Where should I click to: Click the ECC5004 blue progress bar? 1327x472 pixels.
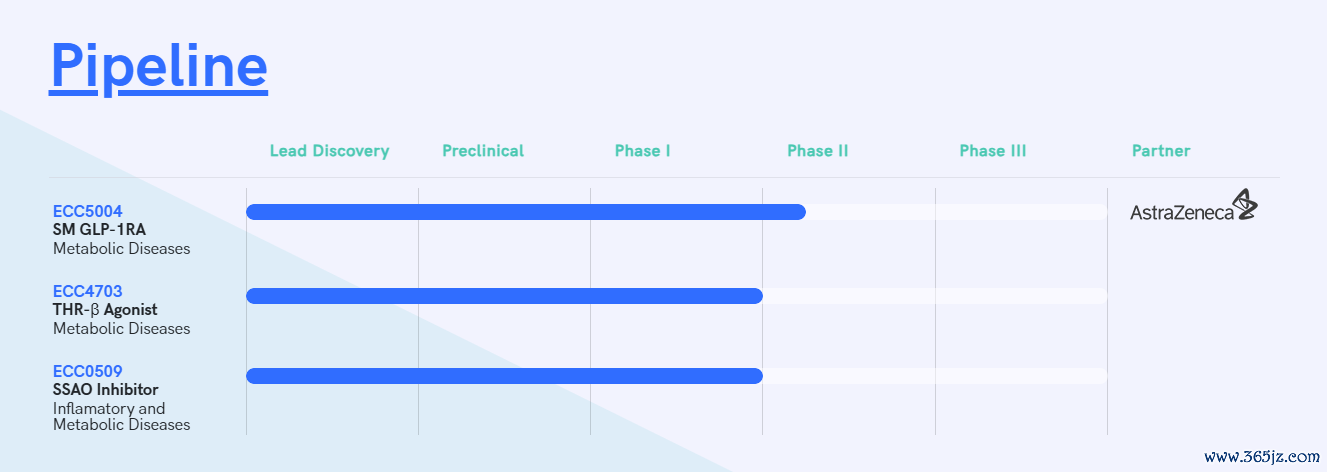click(x=526, y=212)
